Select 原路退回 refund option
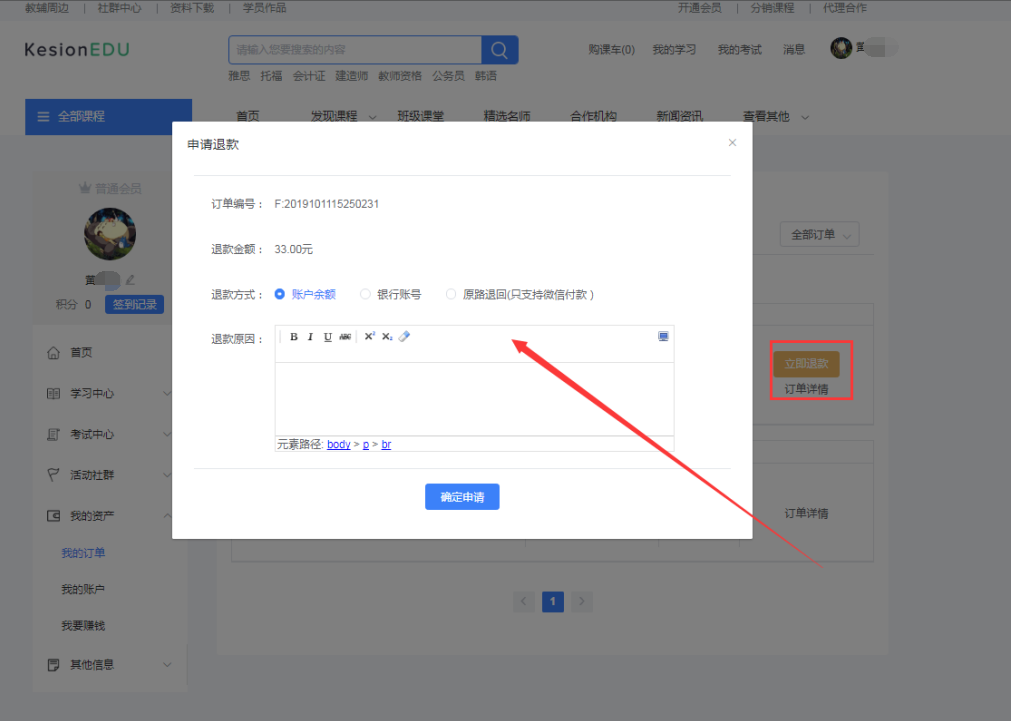The width and height of the screenshot is (1011, 721). (x=451, y=294)
